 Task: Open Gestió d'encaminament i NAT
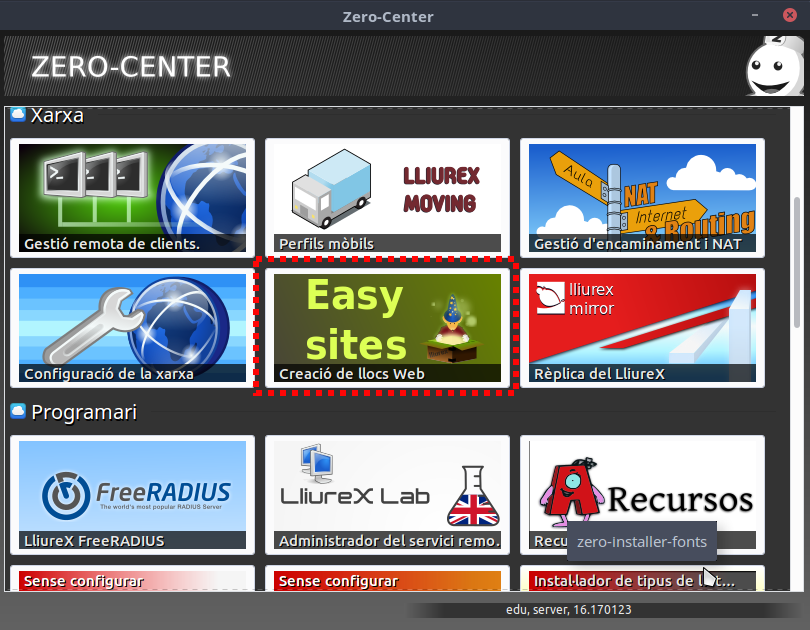point(642,196)
